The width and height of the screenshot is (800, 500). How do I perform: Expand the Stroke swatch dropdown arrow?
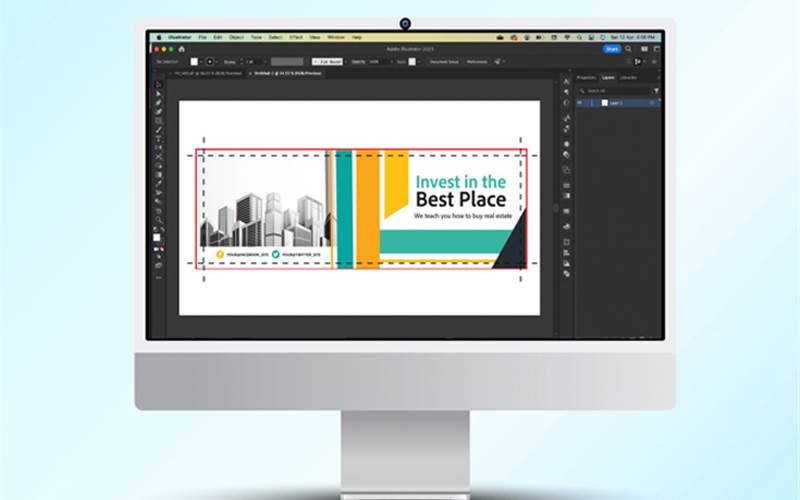tap(217, 62)
